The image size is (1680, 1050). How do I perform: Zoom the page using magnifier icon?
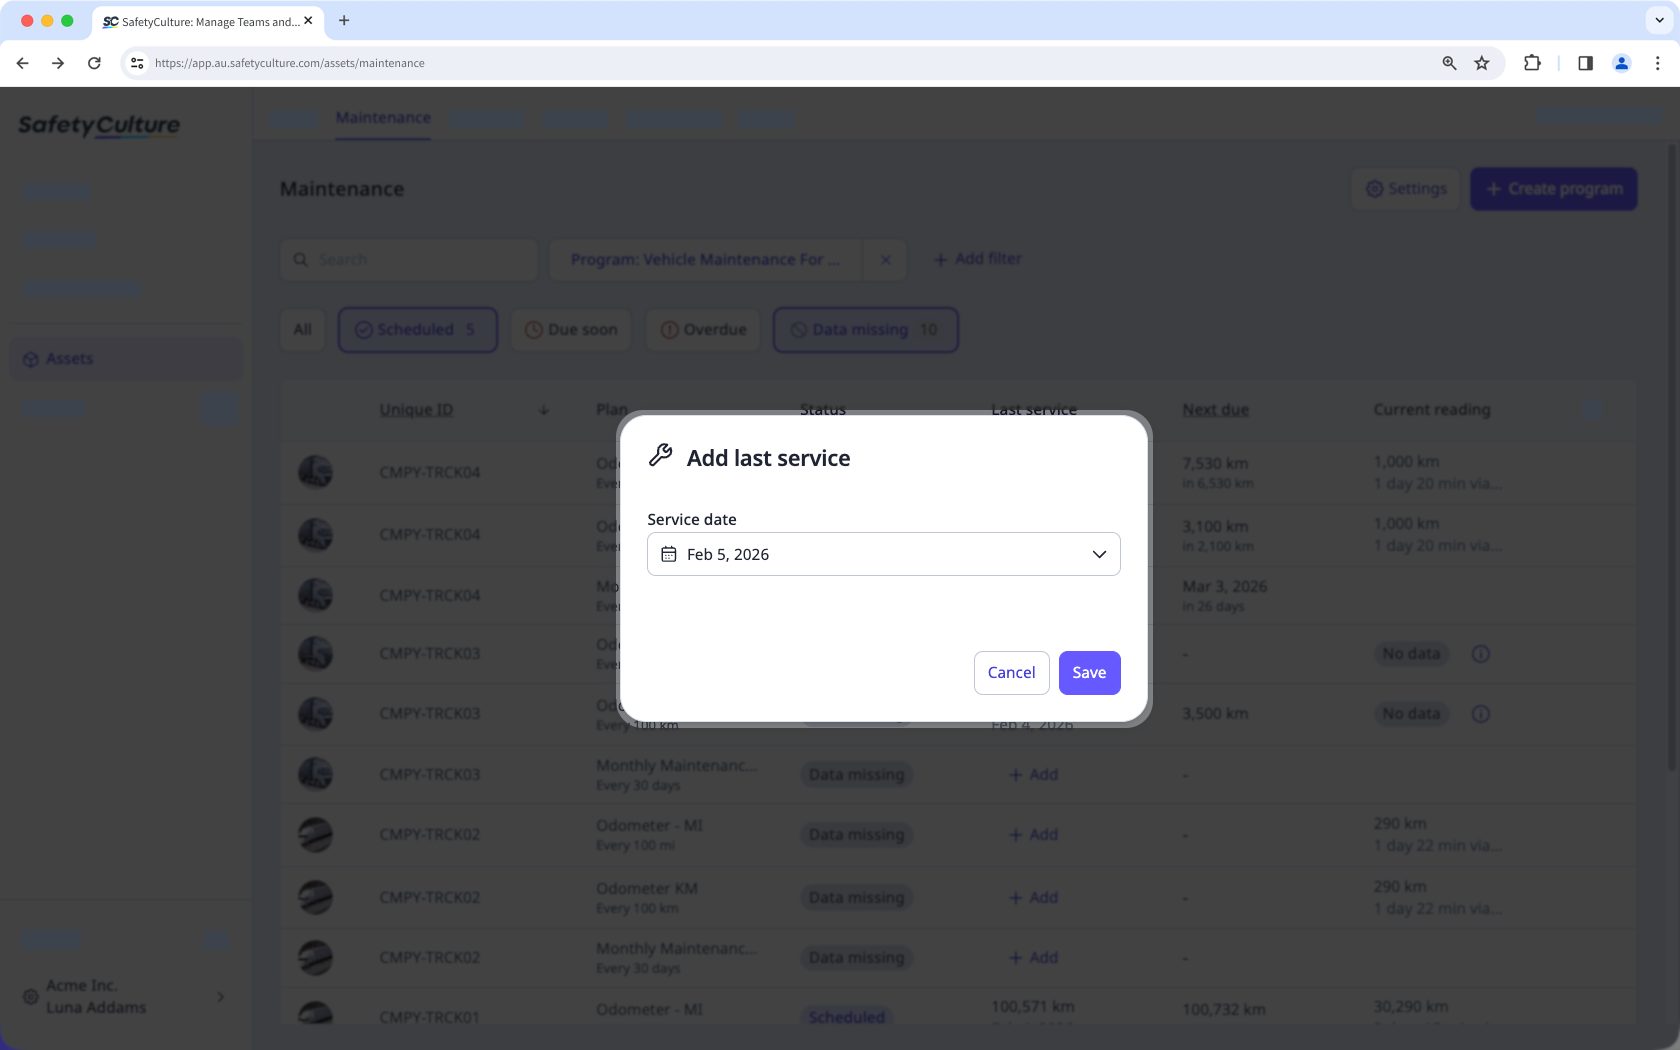click(1449, 63)
